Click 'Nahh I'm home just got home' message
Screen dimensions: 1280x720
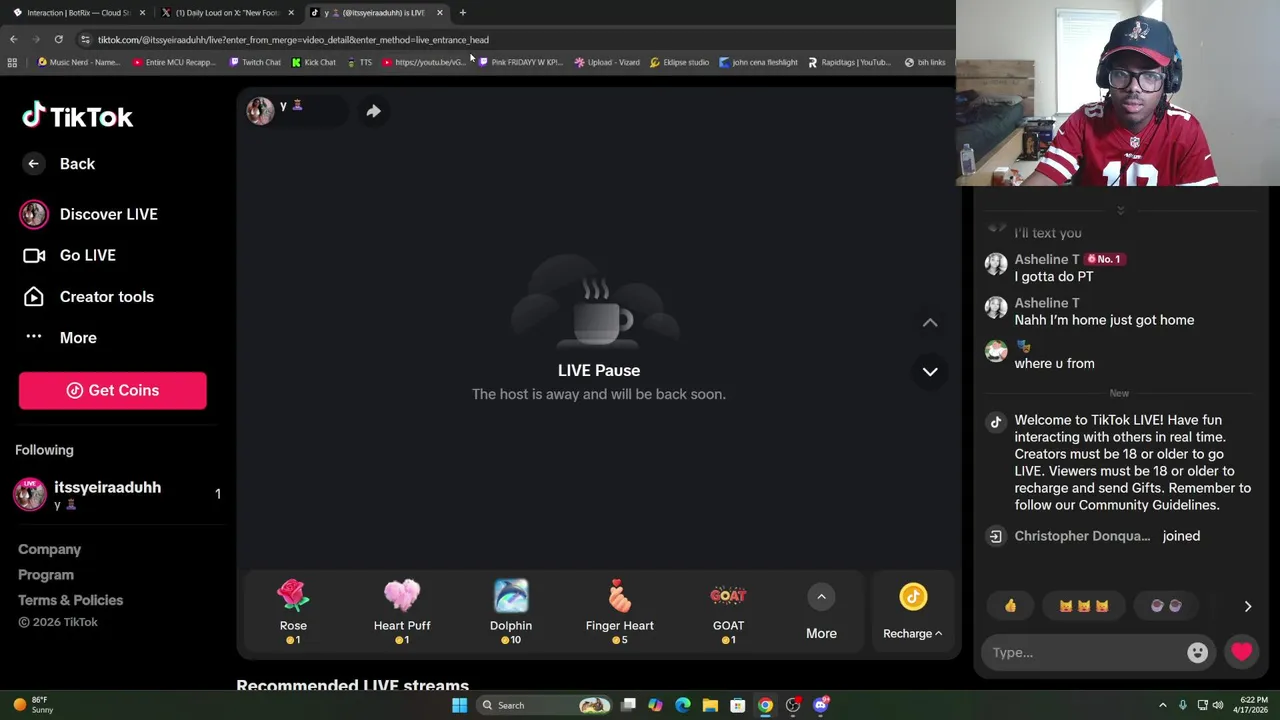click(x=1104, y=320)
